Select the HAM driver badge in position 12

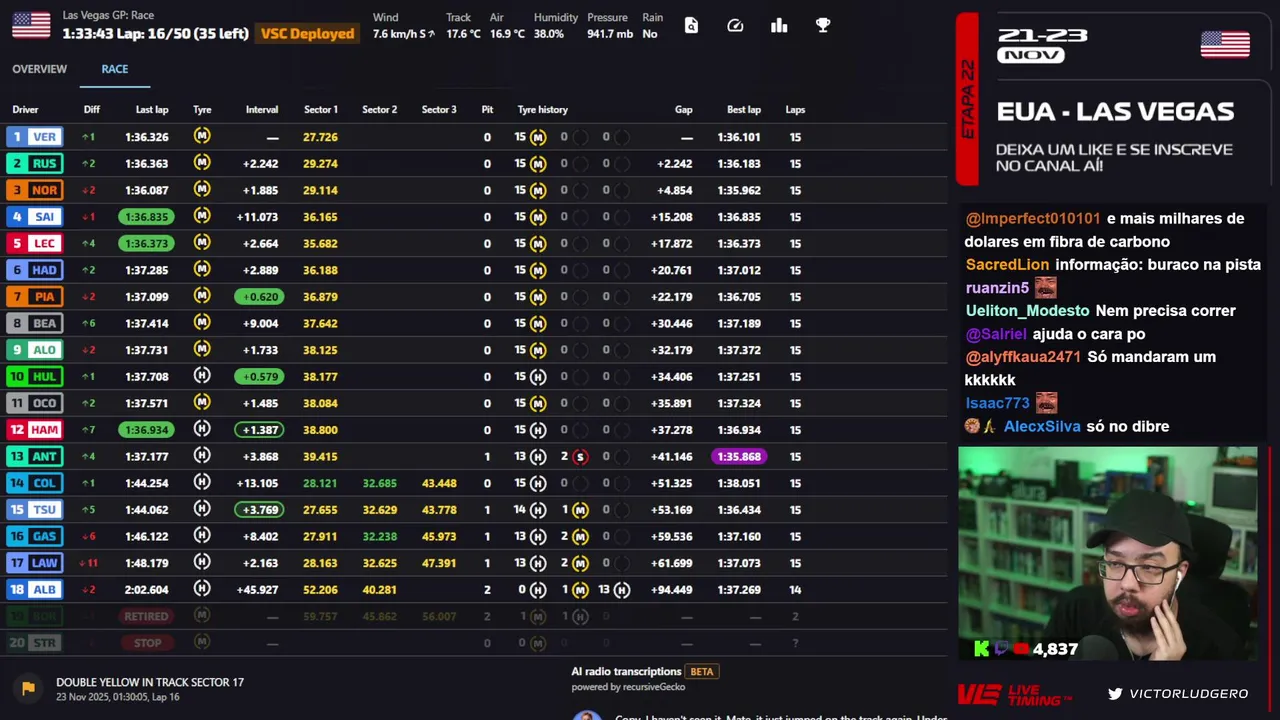pos(35,430)
